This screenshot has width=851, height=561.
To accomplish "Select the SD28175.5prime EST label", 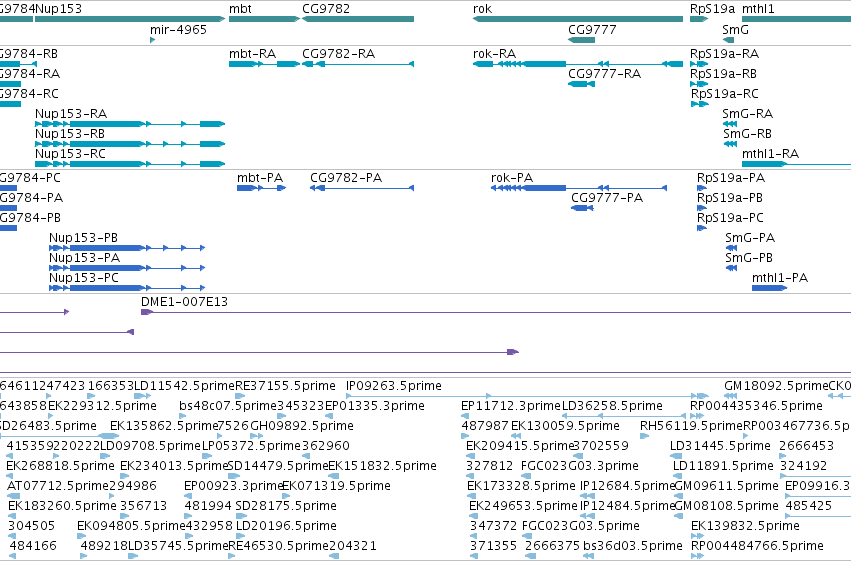I will [286, 507].
